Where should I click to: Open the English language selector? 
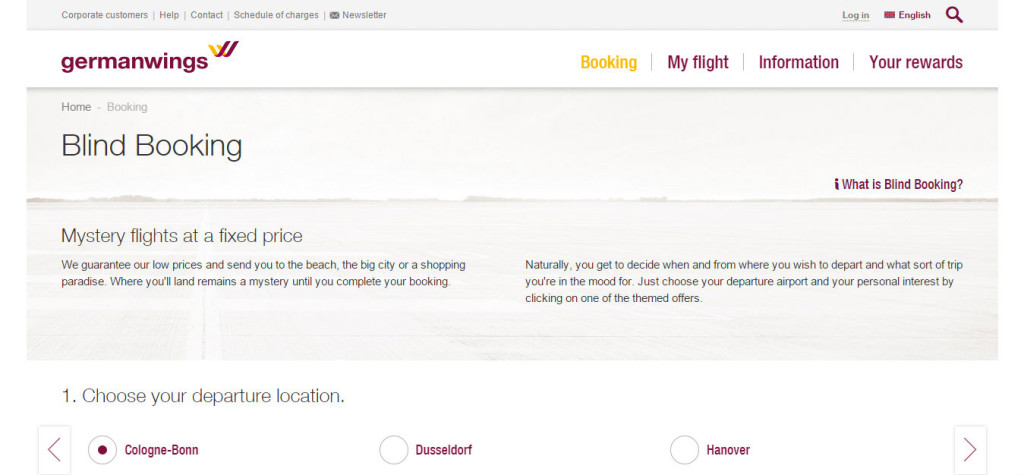point(914,15)
